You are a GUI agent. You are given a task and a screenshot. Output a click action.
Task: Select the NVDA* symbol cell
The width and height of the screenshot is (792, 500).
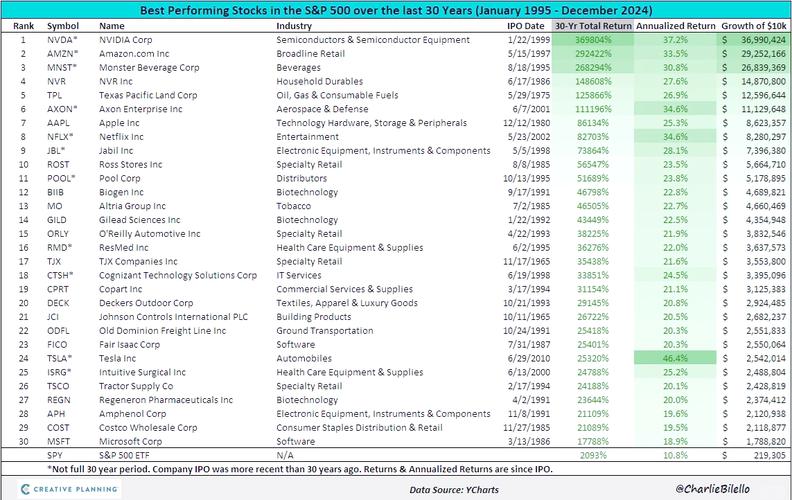click(x=62, y=39)
